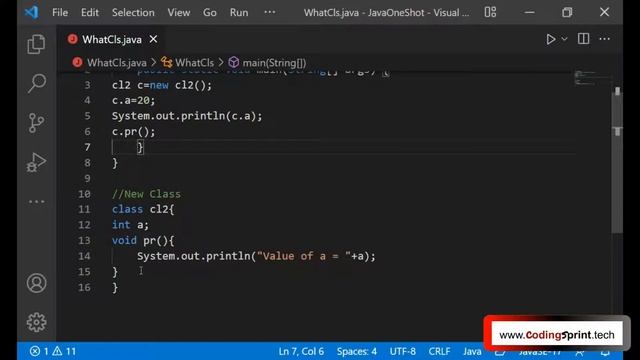Restore down the VS Code window

[x=567, y=12]
